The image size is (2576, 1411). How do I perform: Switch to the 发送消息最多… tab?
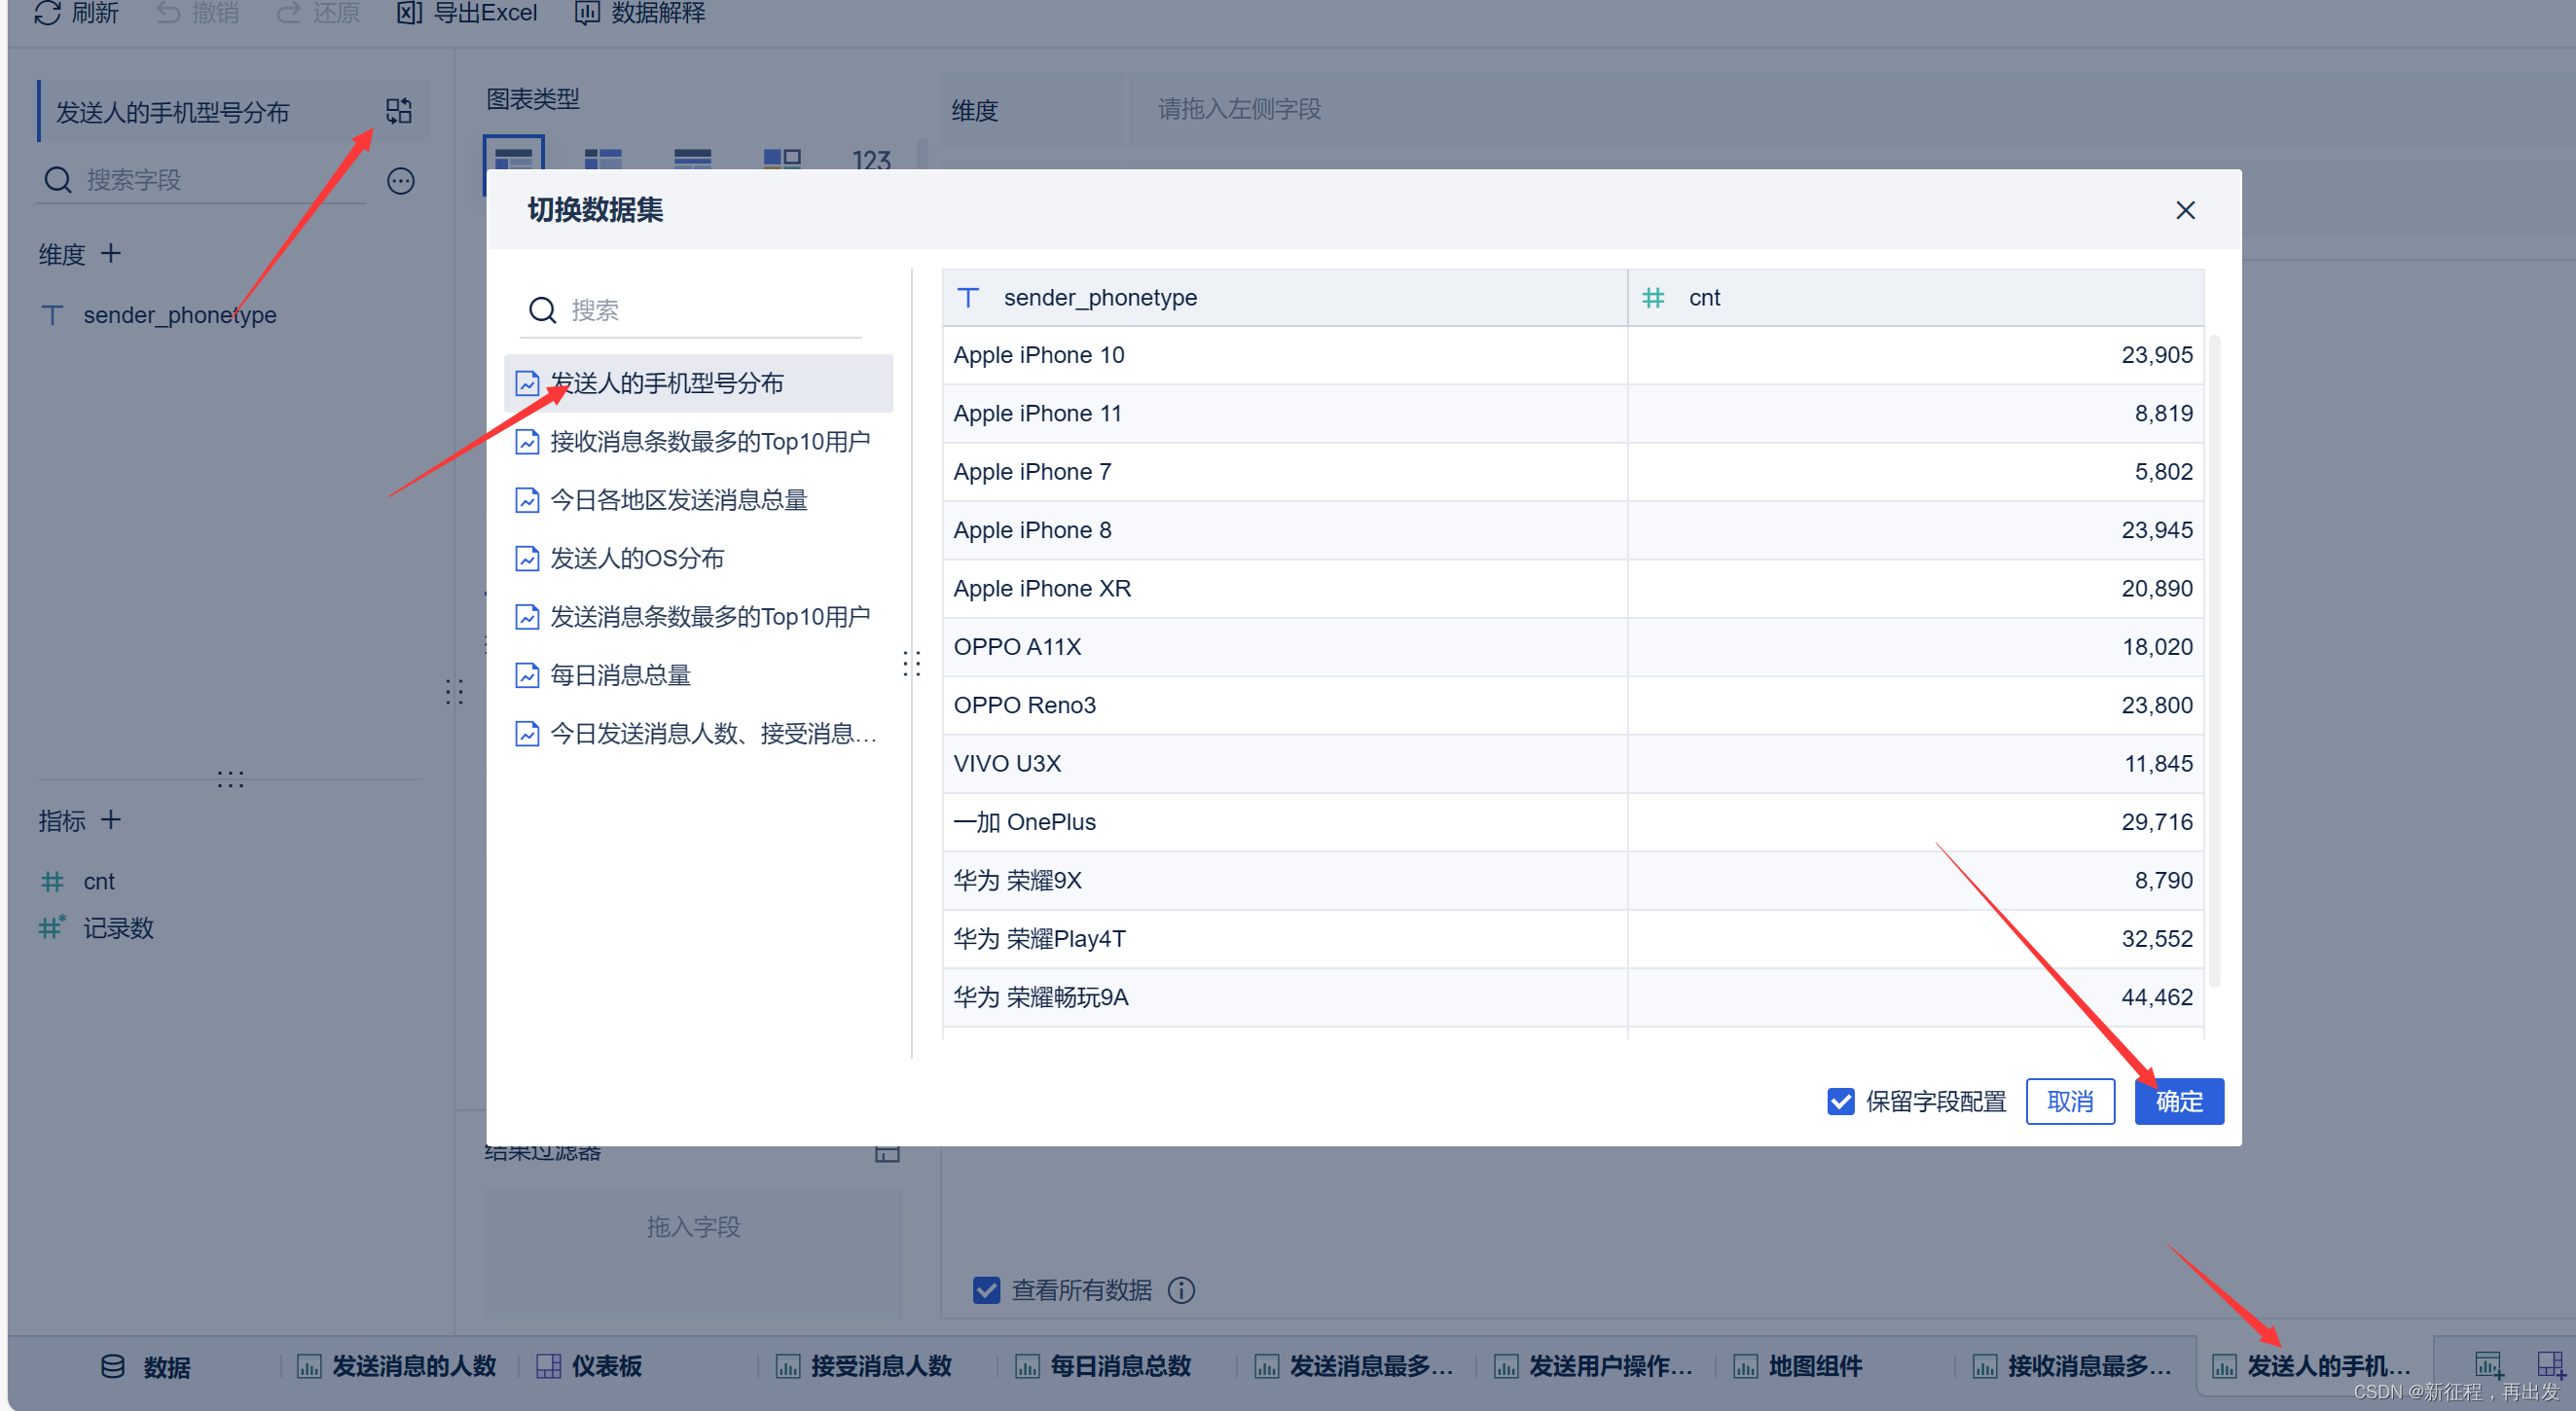pos(1354,1367)
